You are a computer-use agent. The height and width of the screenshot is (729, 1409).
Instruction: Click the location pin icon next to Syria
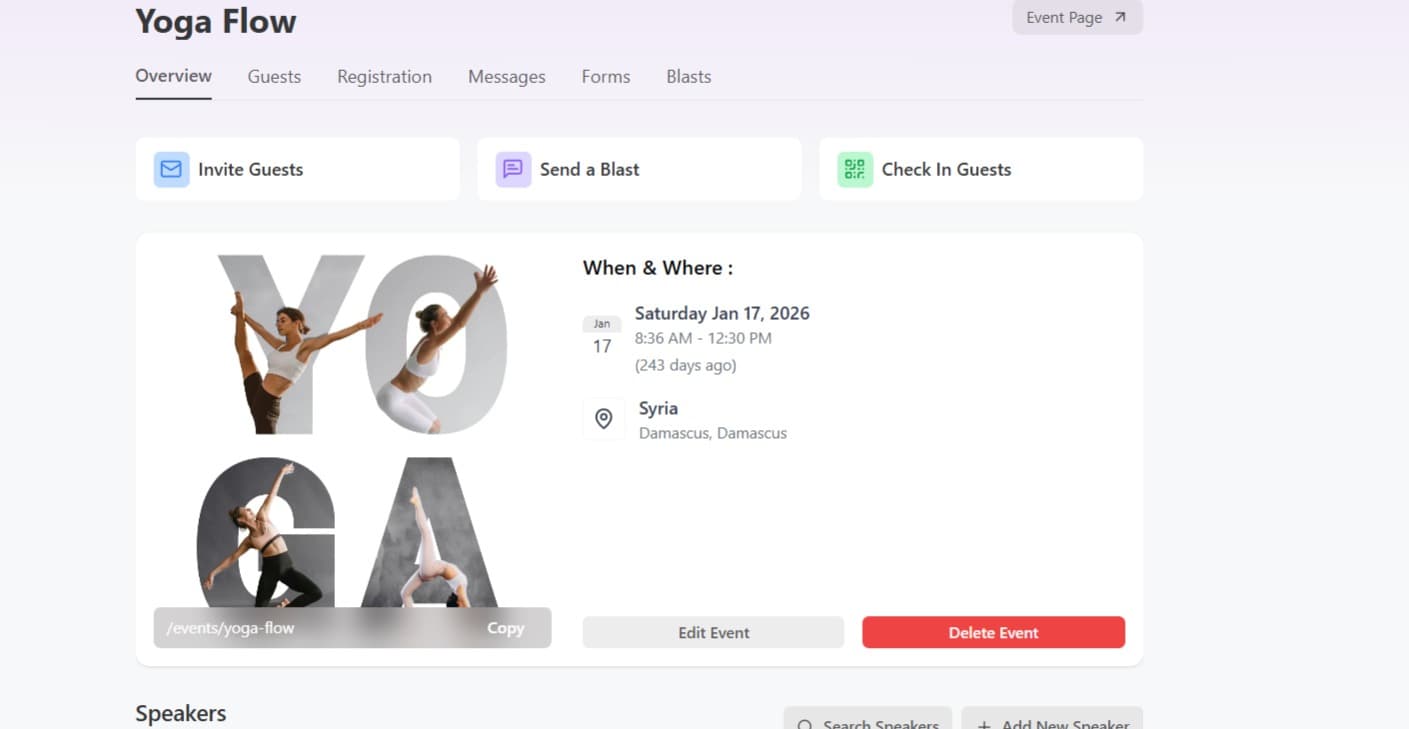click(603, 419)
